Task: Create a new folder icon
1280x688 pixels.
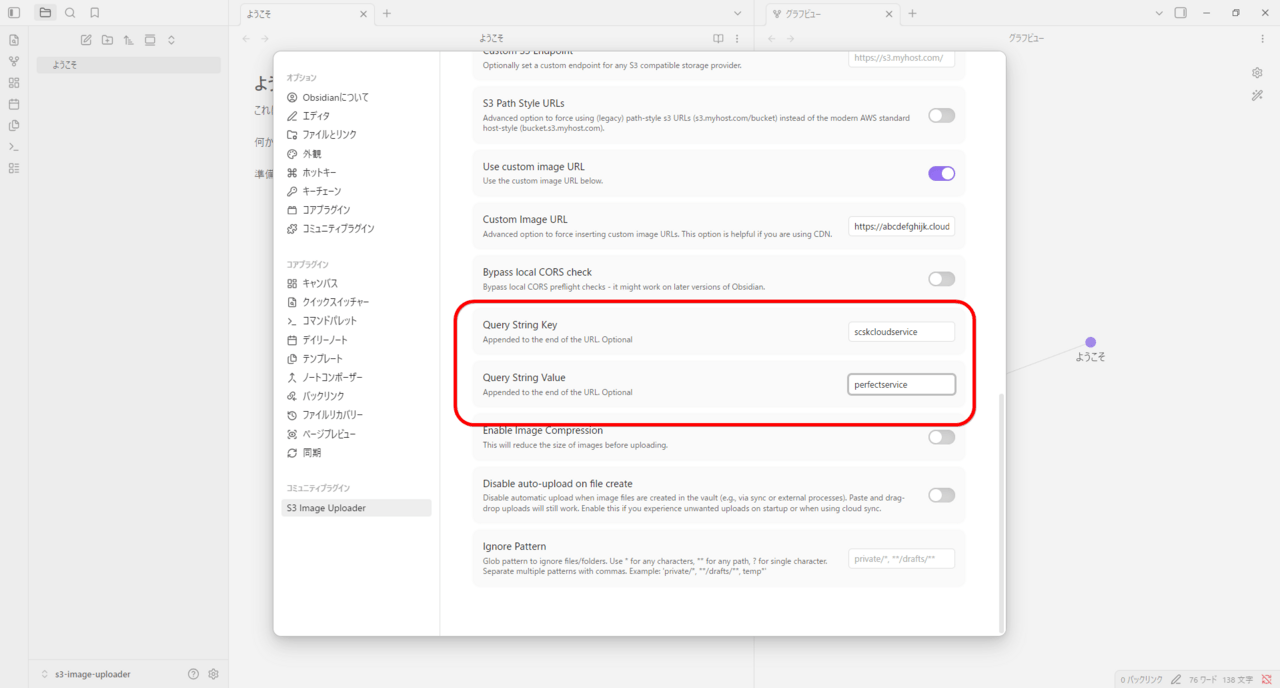Action: pyautogui.click(x=107, y=40)
